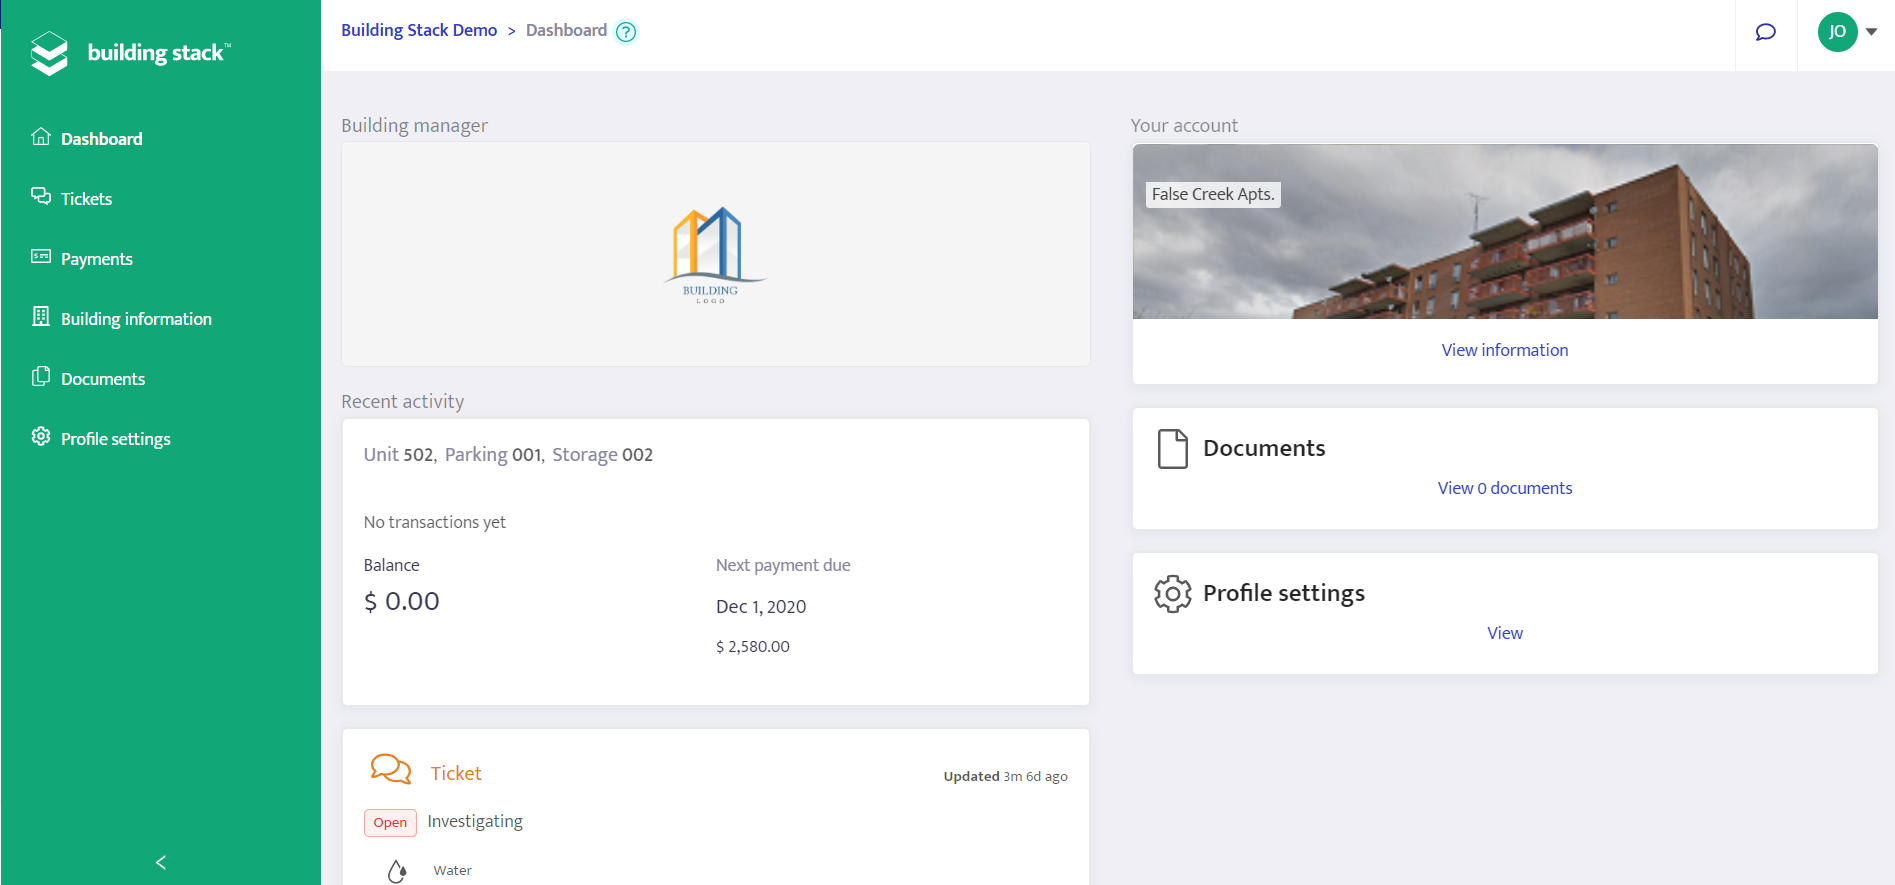Screen dimensions: 1895x885
Task: Click the Tickets chat icon in sidebar
Action: click(41, 196)
